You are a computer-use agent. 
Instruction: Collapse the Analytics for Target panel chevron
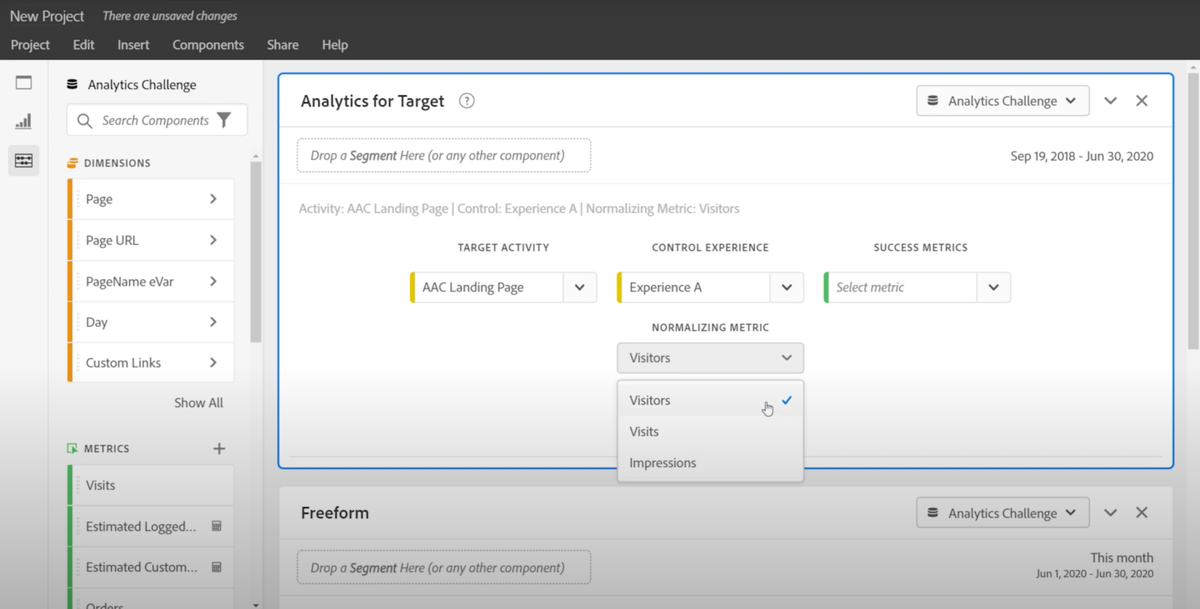coord(1110,101)
